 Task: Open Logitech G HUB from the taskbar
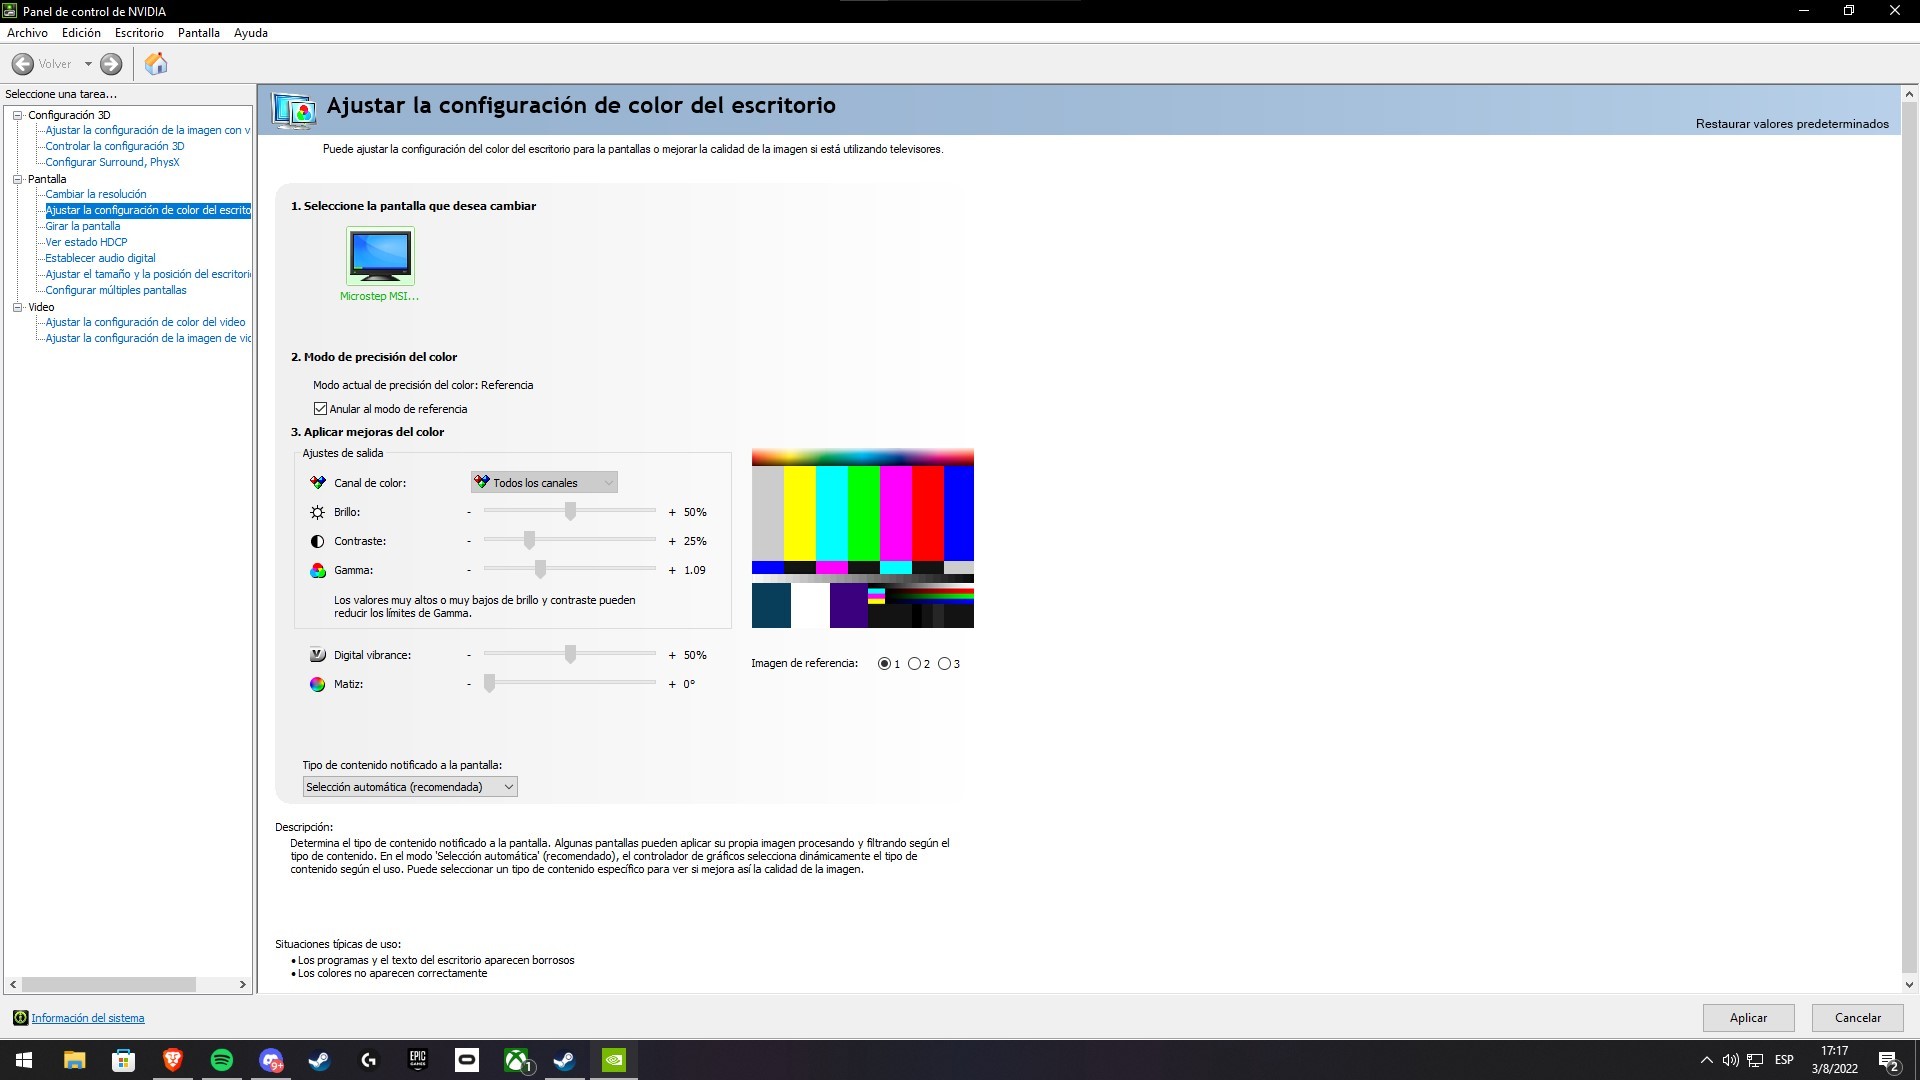pos(368,1060)
